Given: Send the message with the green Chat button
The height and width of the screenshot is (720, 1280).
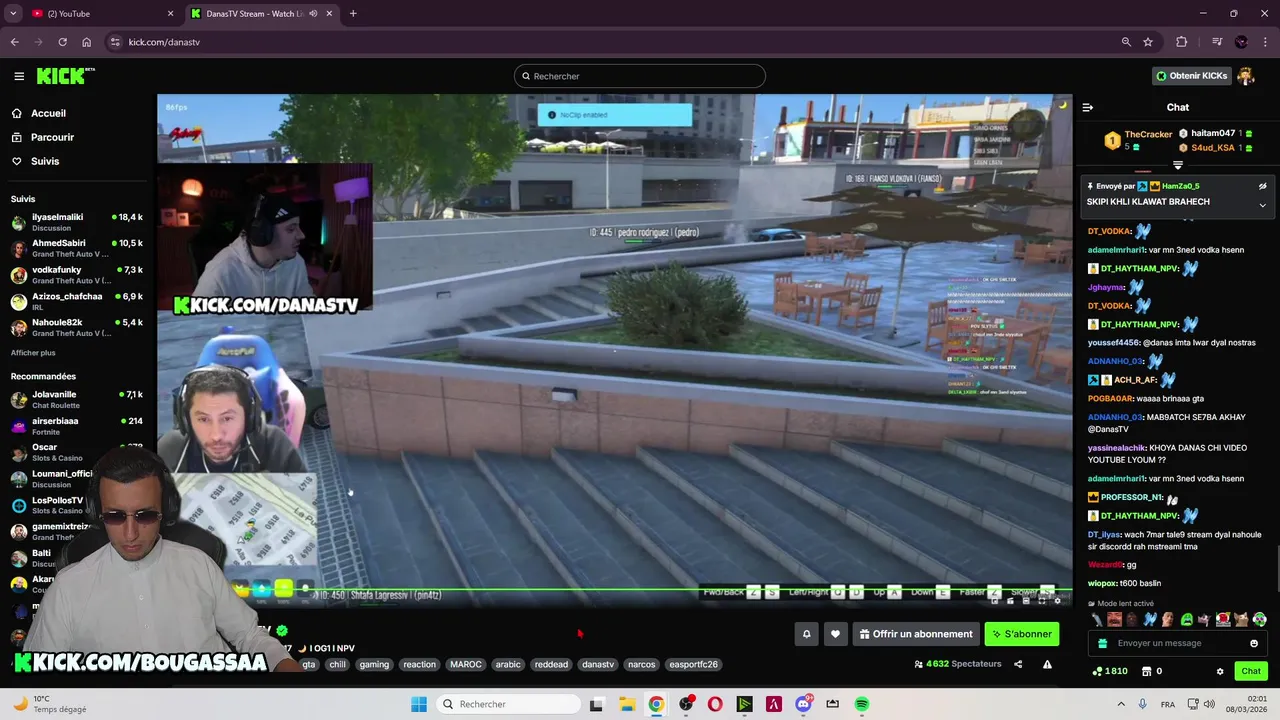Looking at the screenshot, I should (x=1251, y=671).
